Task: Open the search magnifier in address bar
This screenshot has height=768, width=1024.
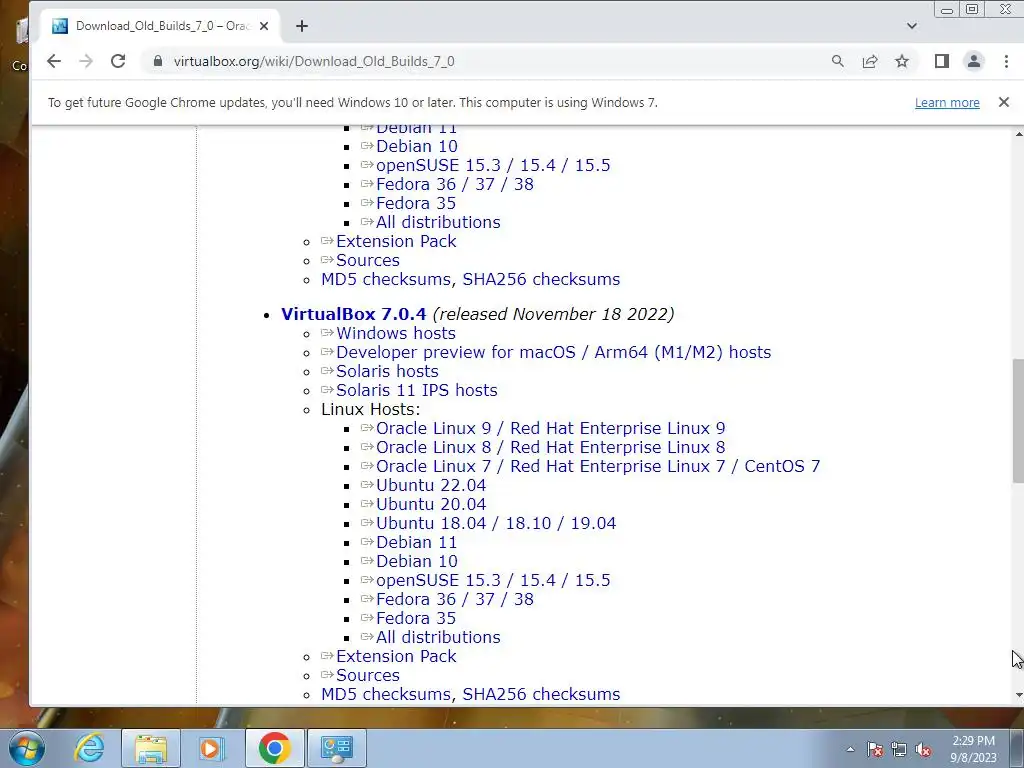Action: 838,61
